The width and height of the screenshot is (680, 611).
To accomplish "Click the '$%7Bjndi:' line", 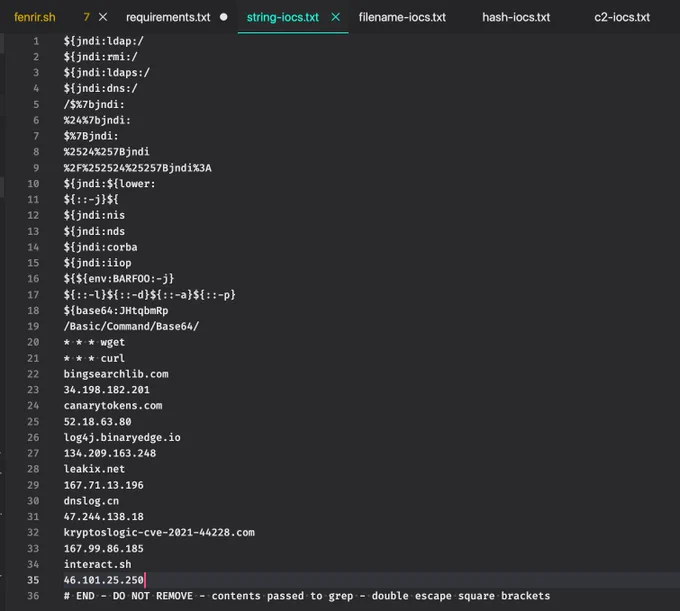I will click(x=91, y=136).
